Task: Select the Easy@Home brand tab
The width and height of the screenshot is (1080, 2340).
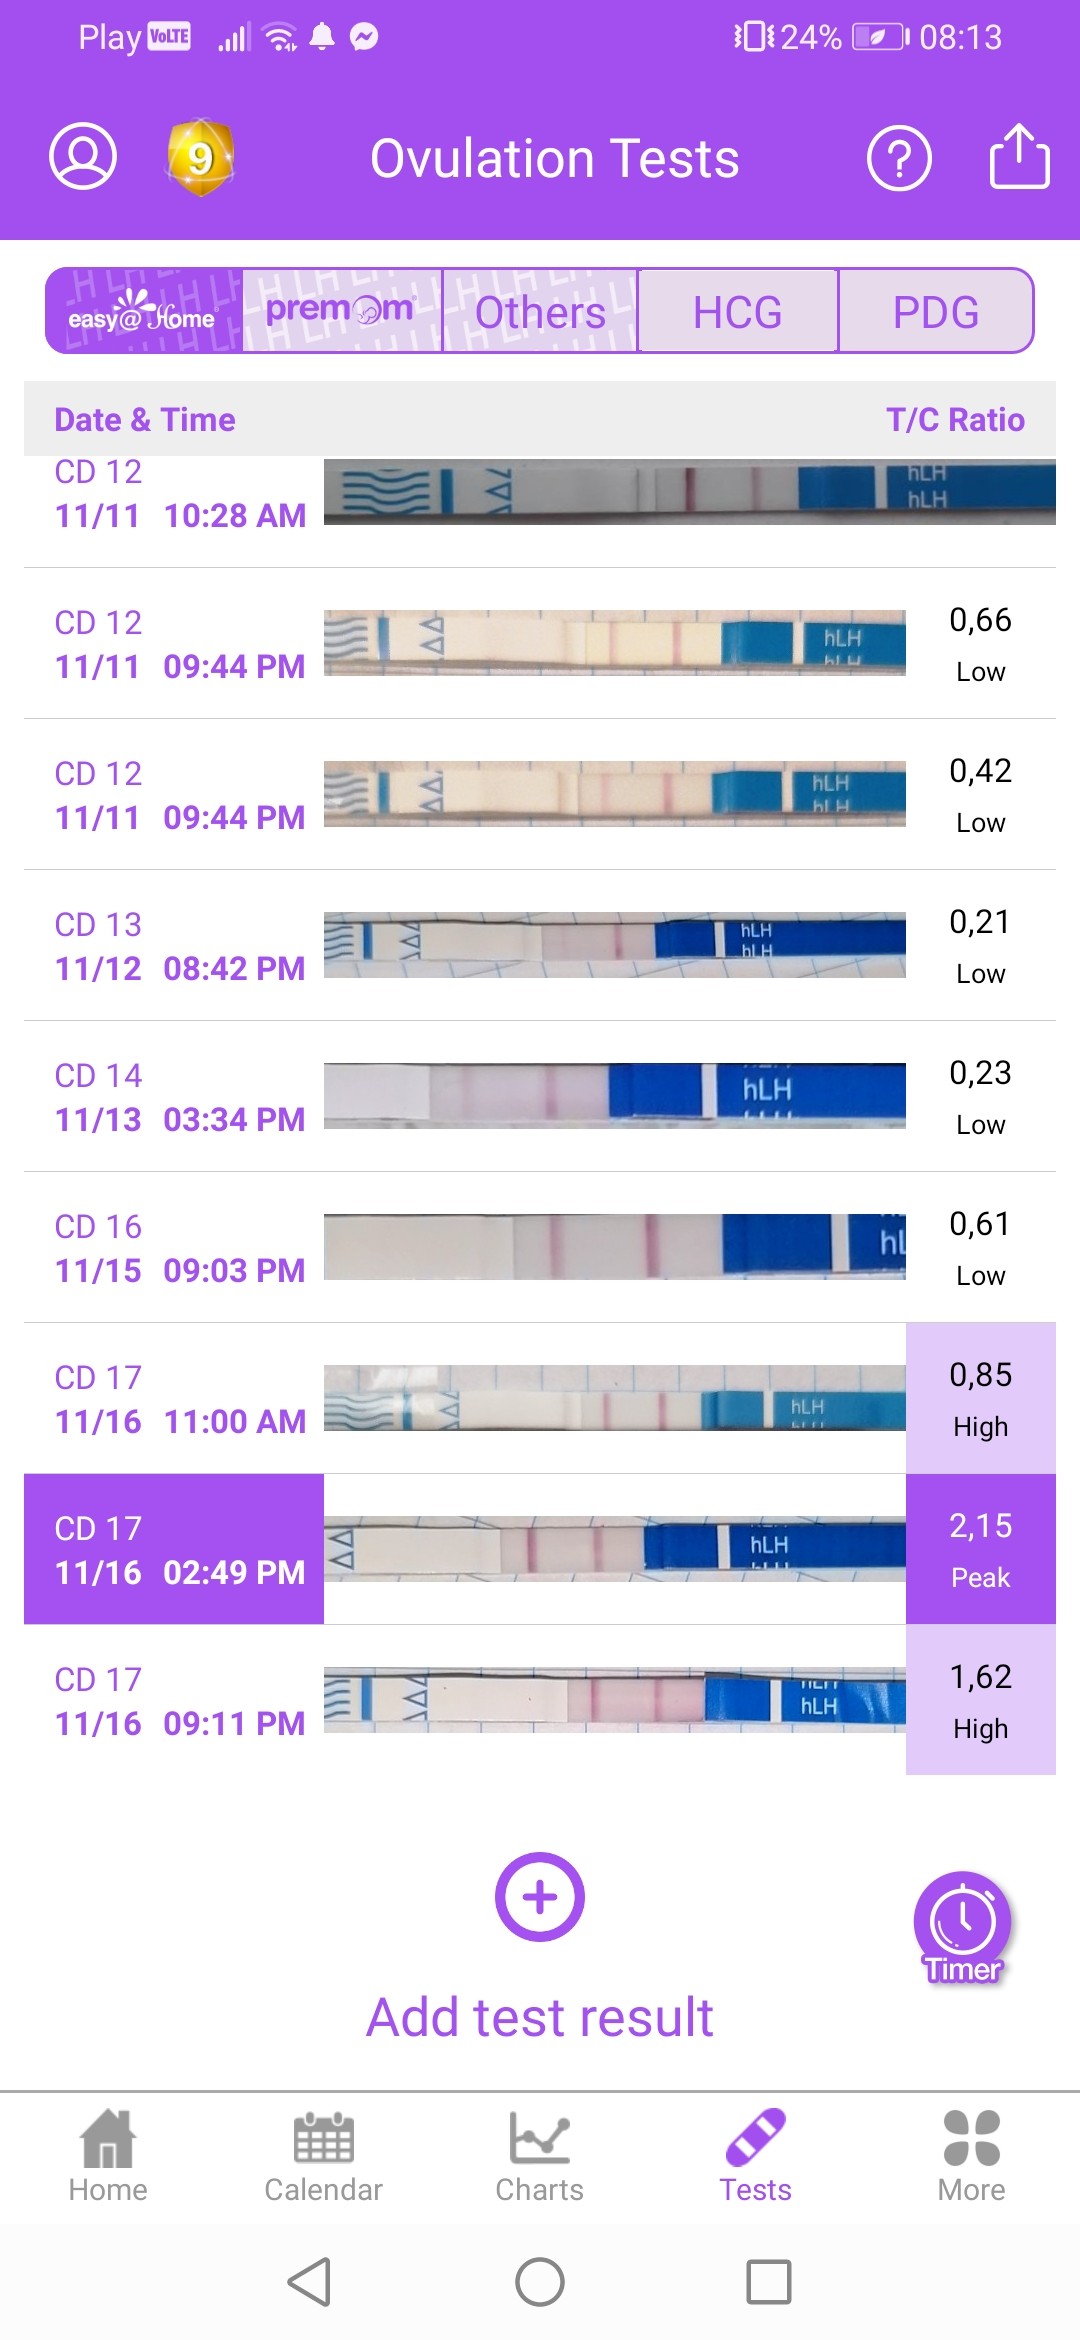Action: tap(144, 311)
